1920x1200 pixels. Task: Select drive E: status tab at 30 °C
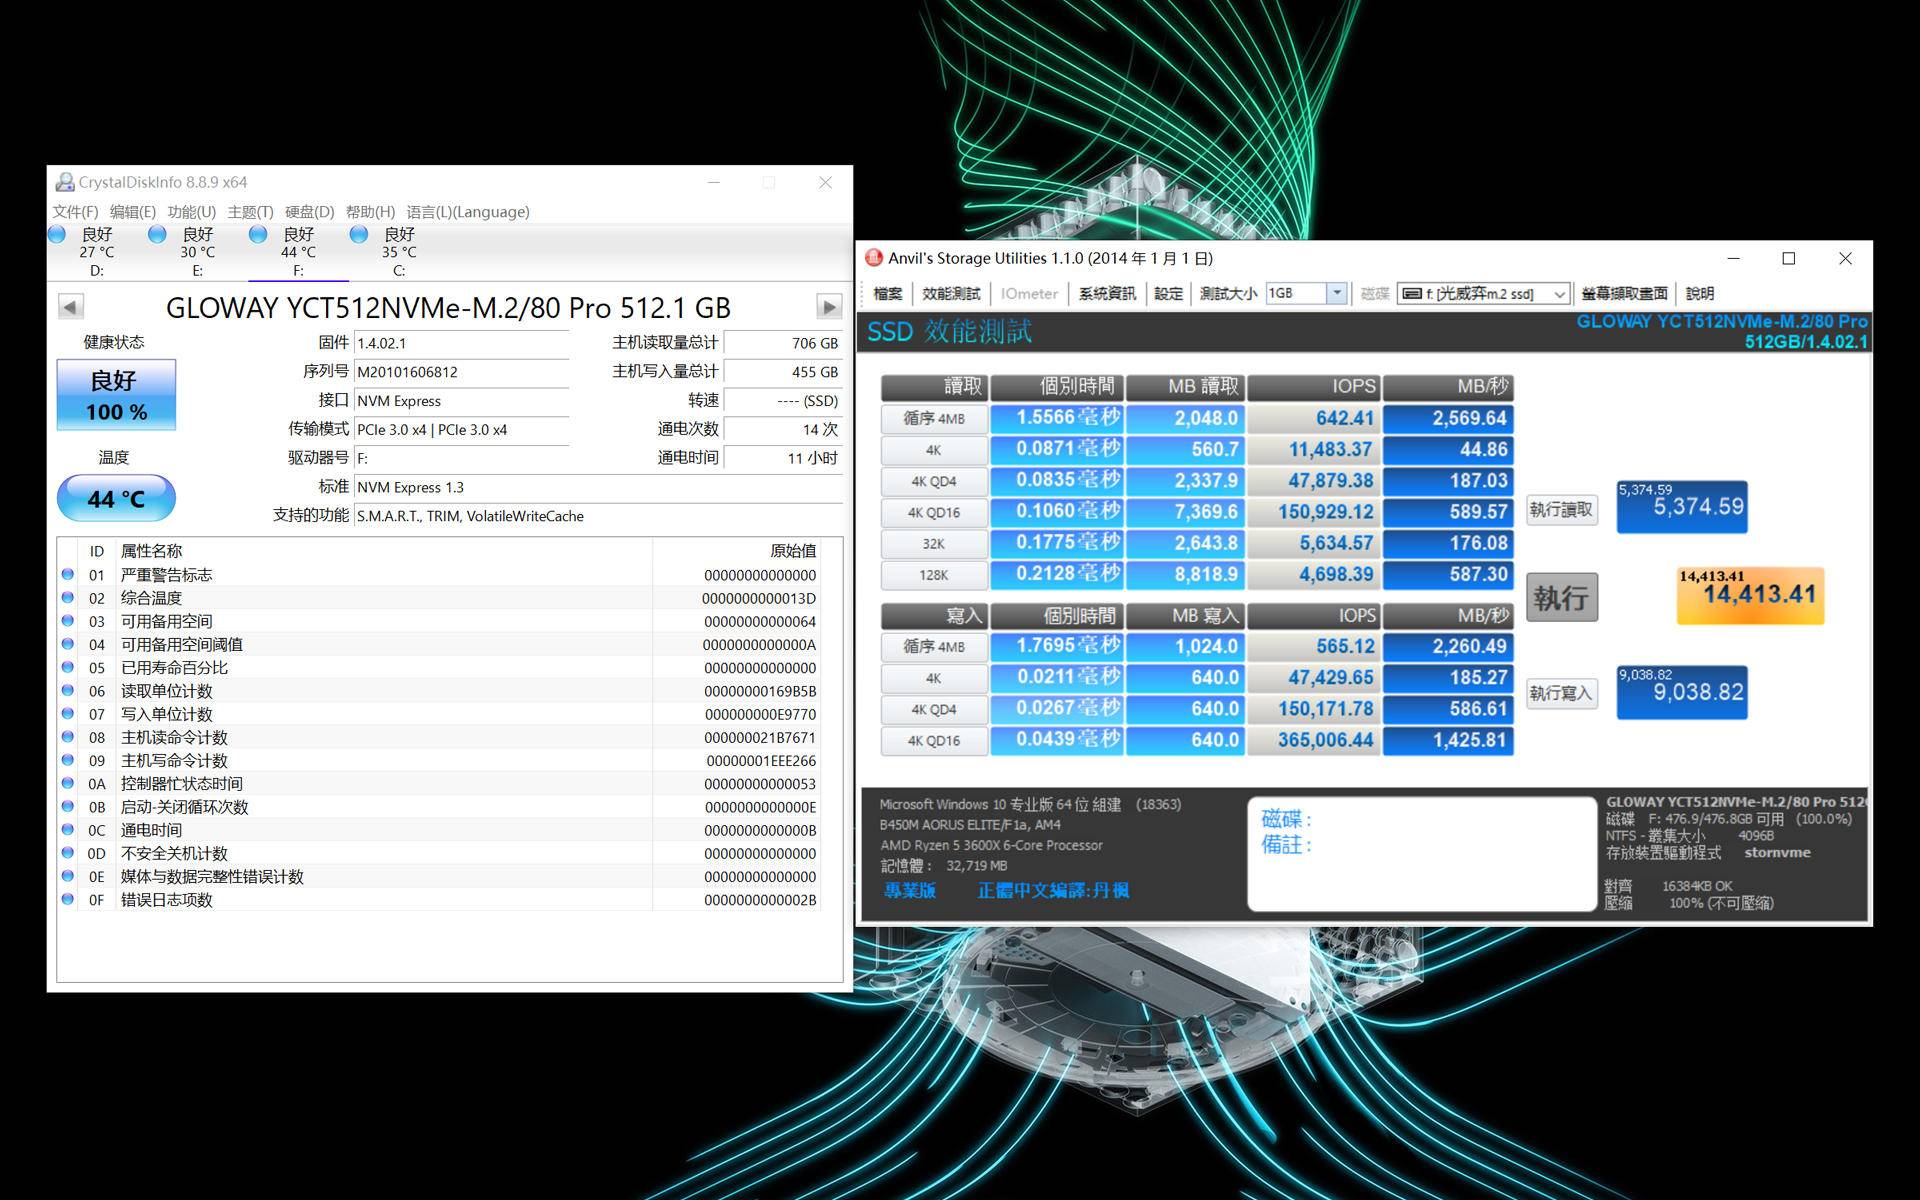coord(197,252)
